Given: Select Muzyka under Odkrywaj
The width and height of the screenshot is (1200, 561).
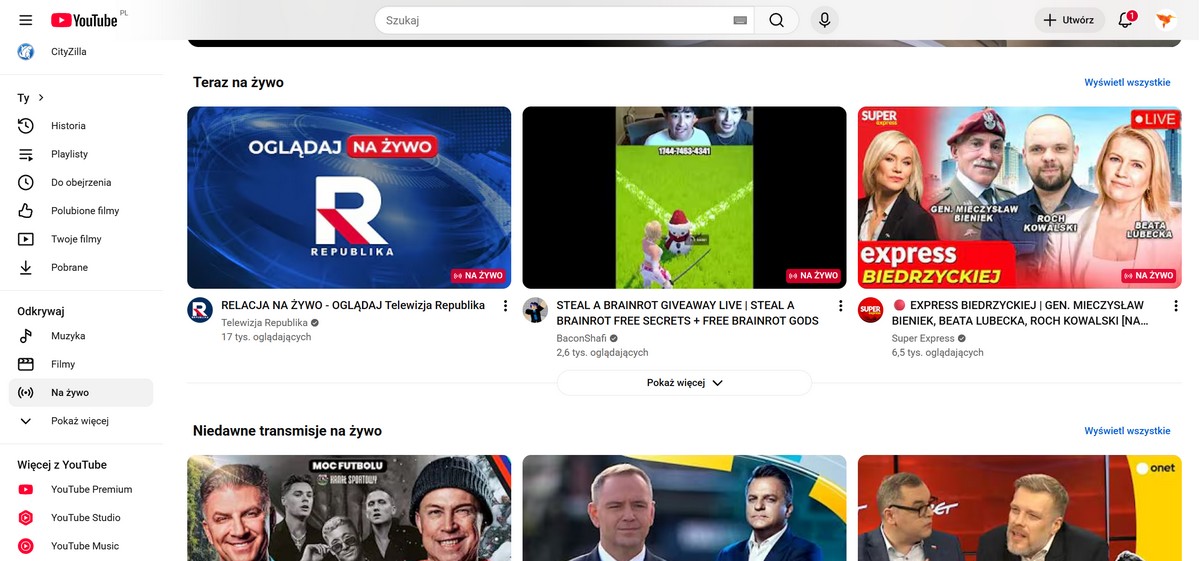Looking at the screenshot, I should 81,336.
